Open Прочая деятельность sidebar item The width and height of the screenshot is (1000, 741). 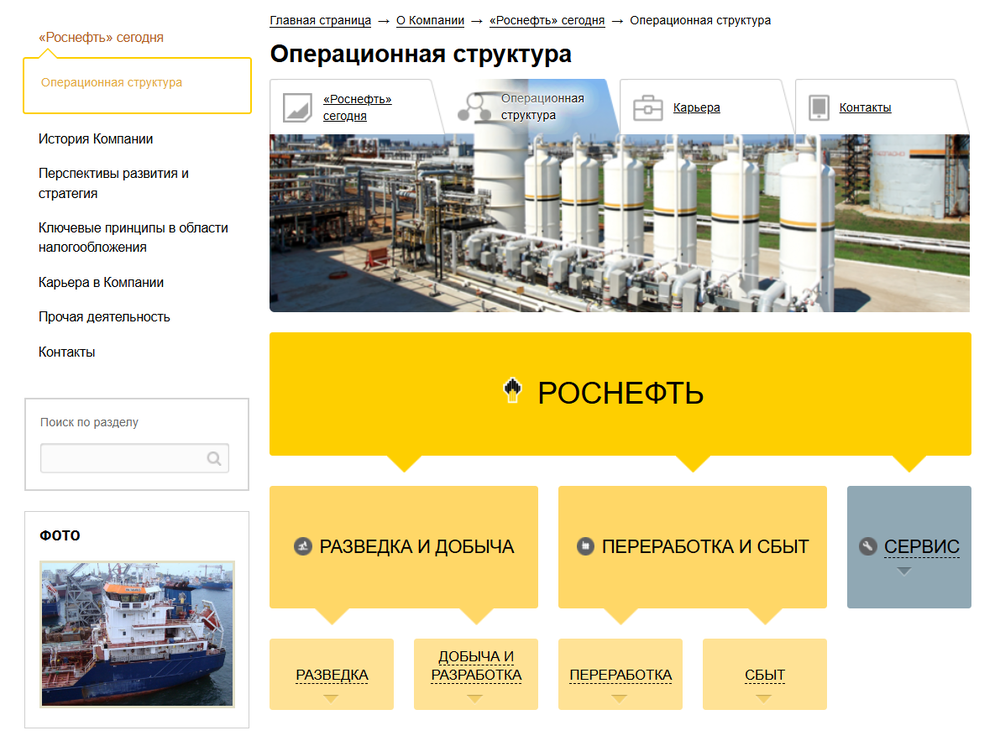[x=104, y=317]
